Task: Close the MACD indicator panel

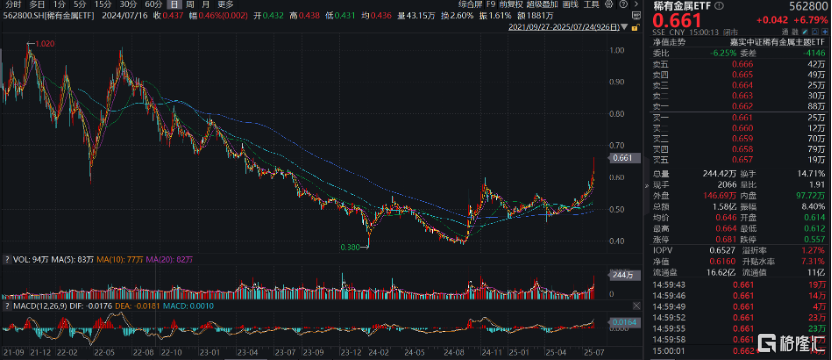Action: tap(636, 306)
